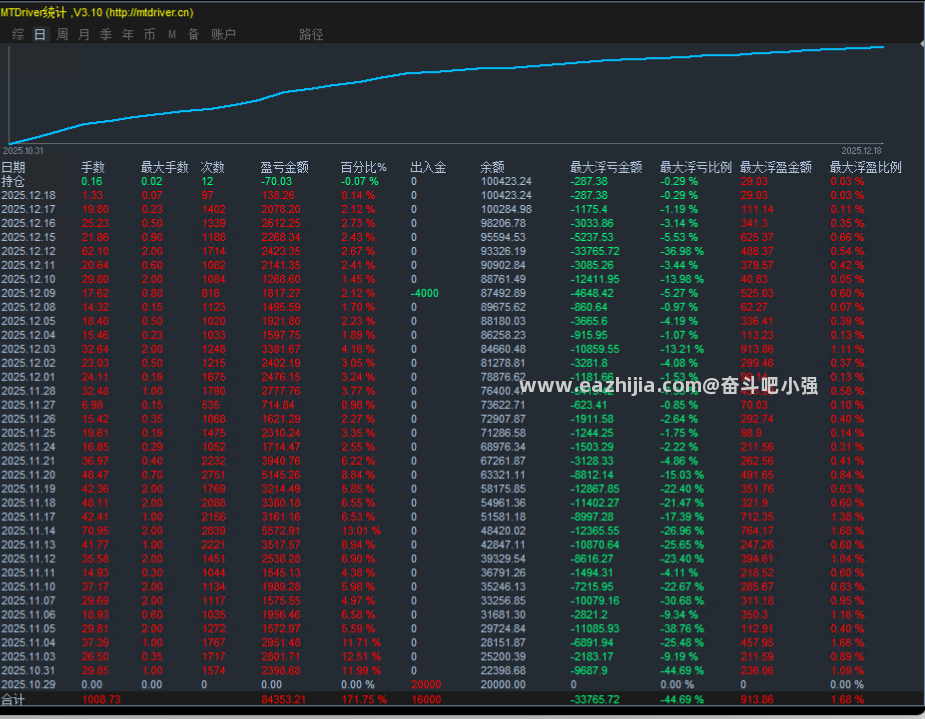Click the 余额 column header
This screenshot has height=719, width=925.
[x=492, y=168]
